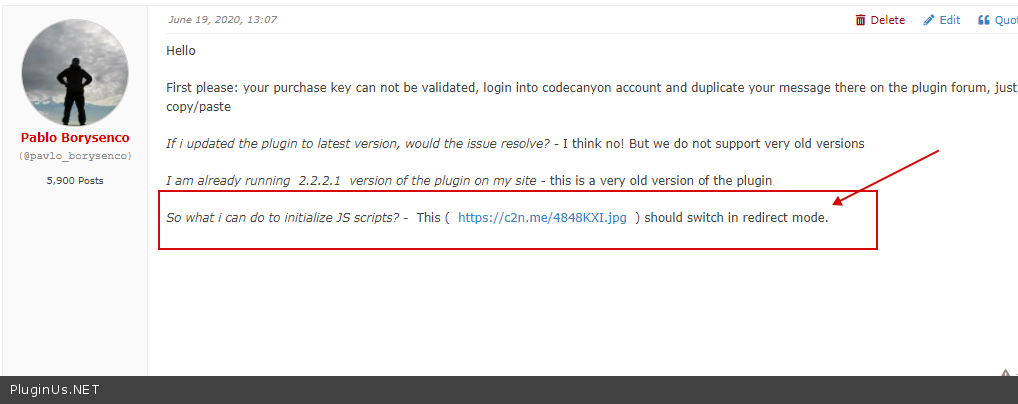Select the Quote post label

pyautogui.click(x=1005, y=20)
